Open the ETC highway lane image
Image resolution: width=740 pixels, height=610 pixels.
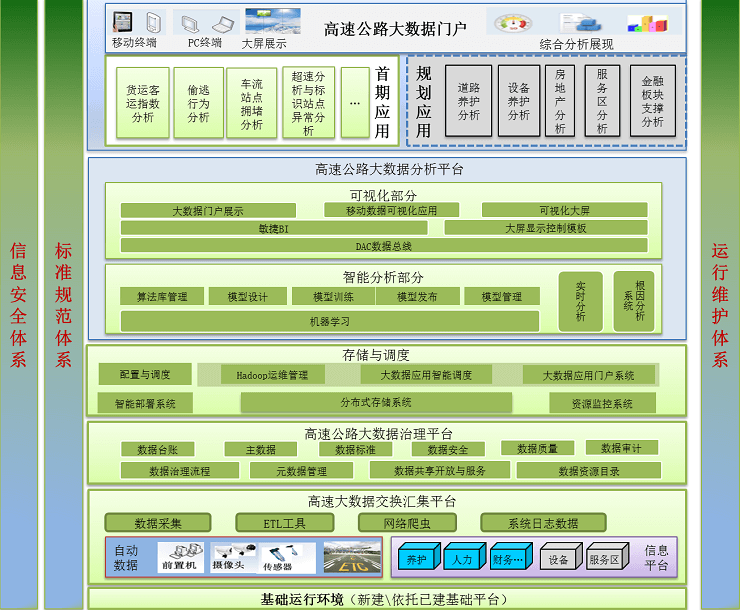pos(350,557)
